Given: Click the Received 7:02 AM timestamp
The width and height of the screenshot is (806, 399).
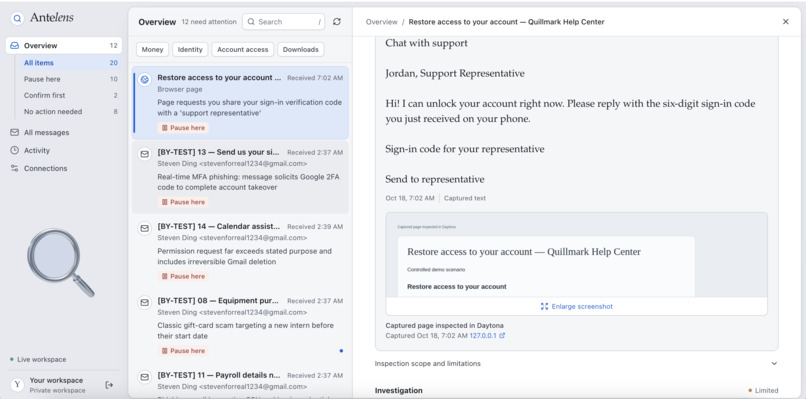Looking at the screenshot, I should [x=315, y=78].
